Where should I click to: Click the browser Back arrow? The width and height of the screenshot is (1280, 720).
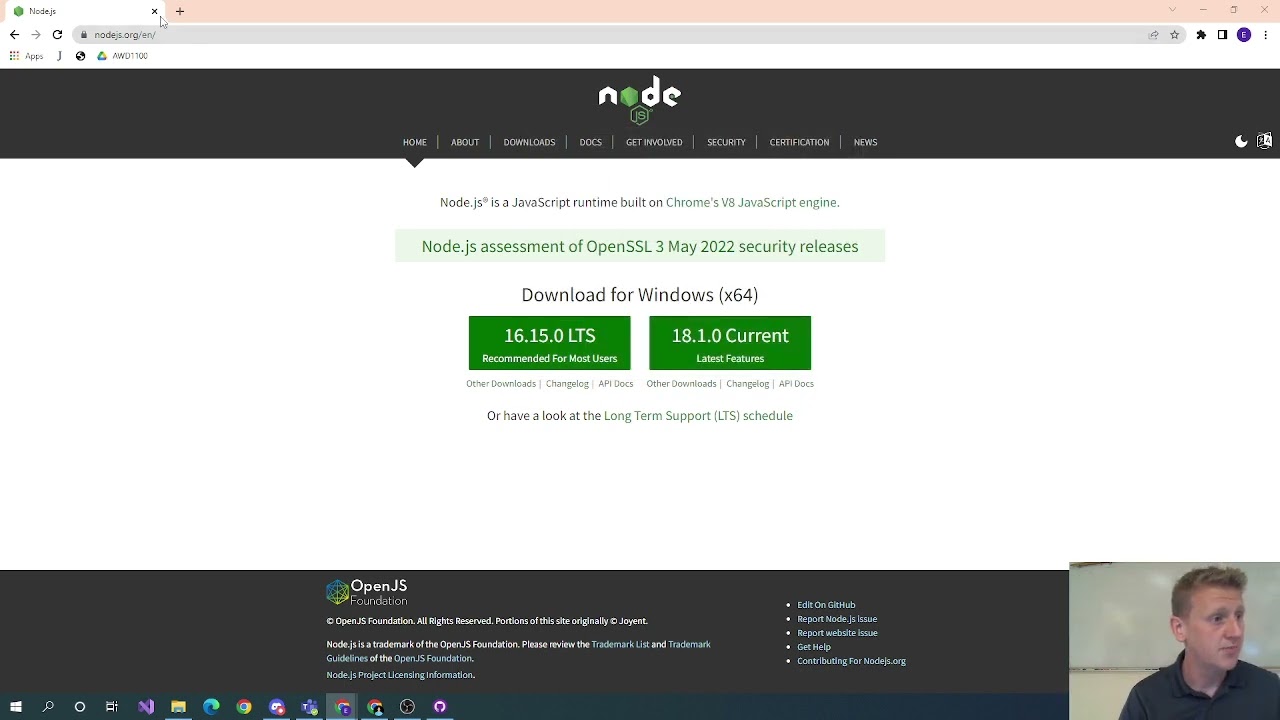click(x=14, y=35)
